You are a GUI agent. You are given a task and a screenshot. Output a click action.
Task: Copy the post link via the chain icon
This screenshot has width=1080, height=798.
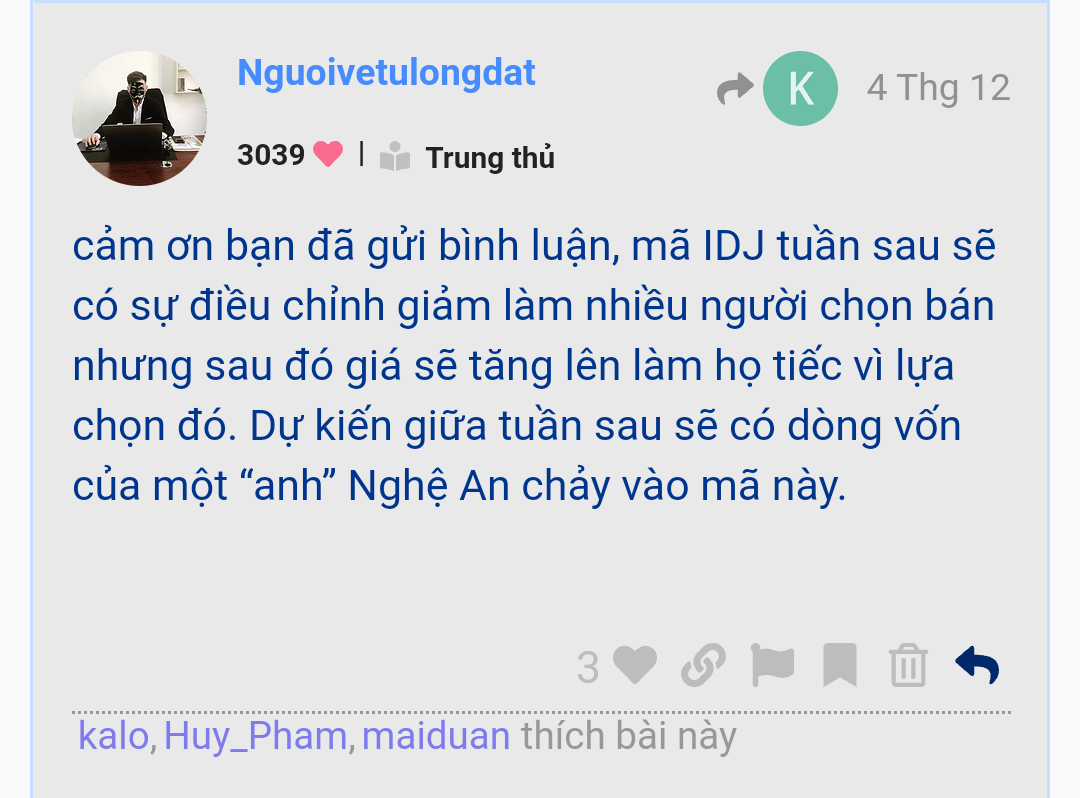tap(703, 665)
